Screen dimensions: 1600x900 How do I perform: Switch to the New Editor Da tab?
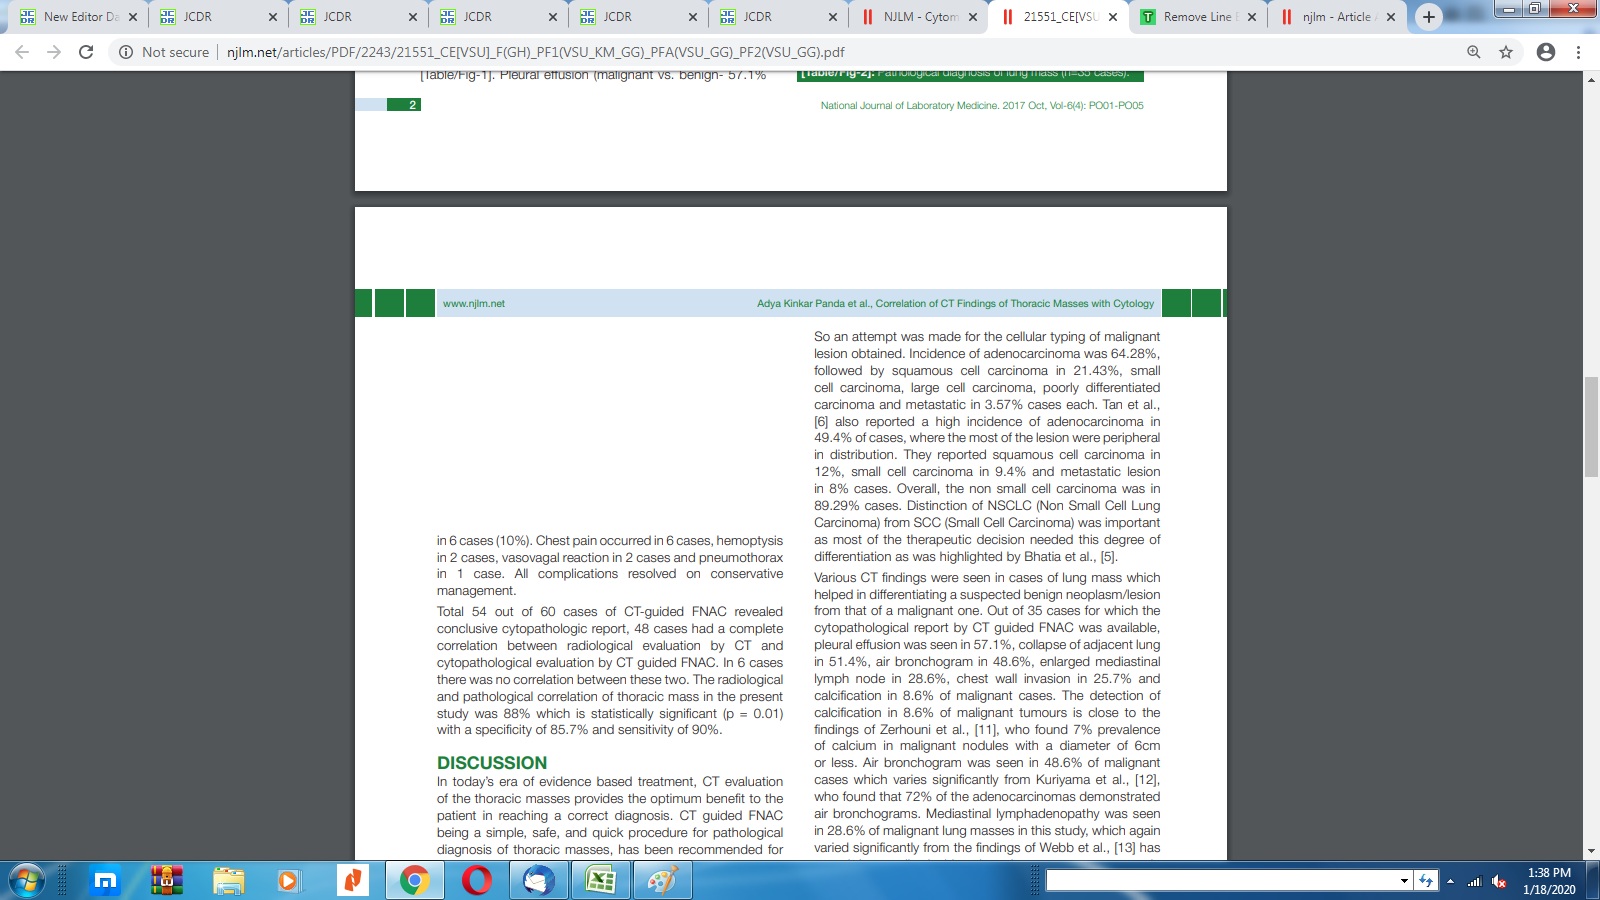click(78, 17)
